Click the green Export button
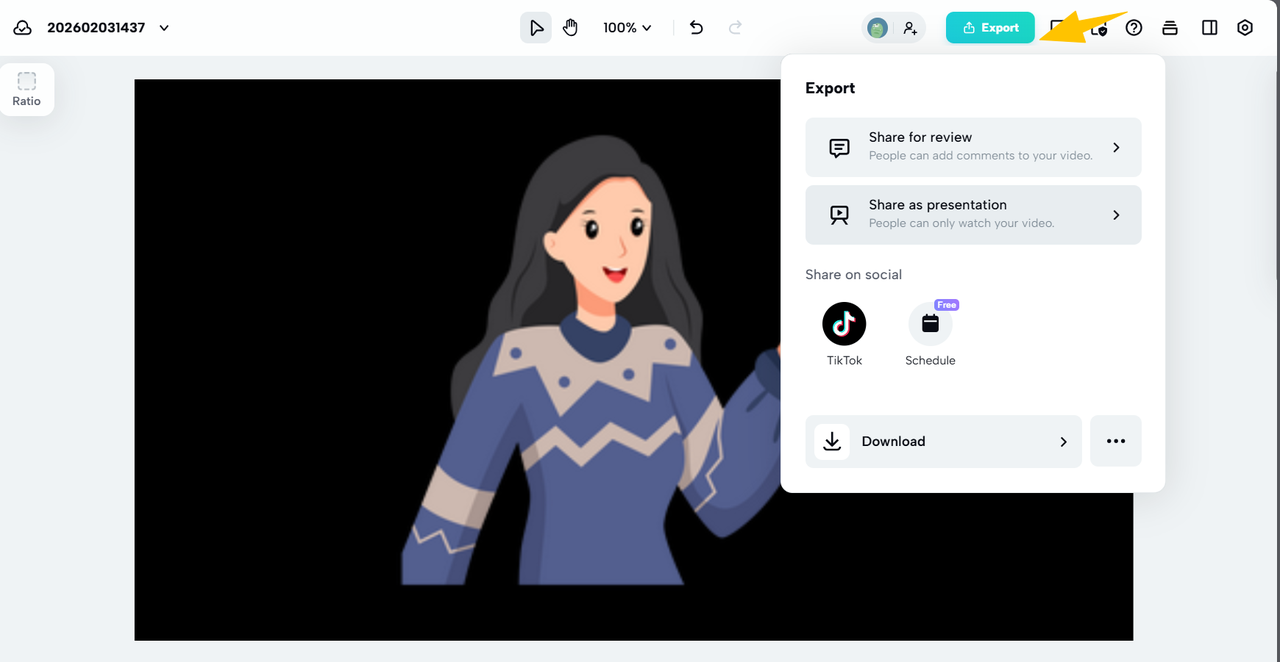 pyautogui.click(x=990, y=27)
